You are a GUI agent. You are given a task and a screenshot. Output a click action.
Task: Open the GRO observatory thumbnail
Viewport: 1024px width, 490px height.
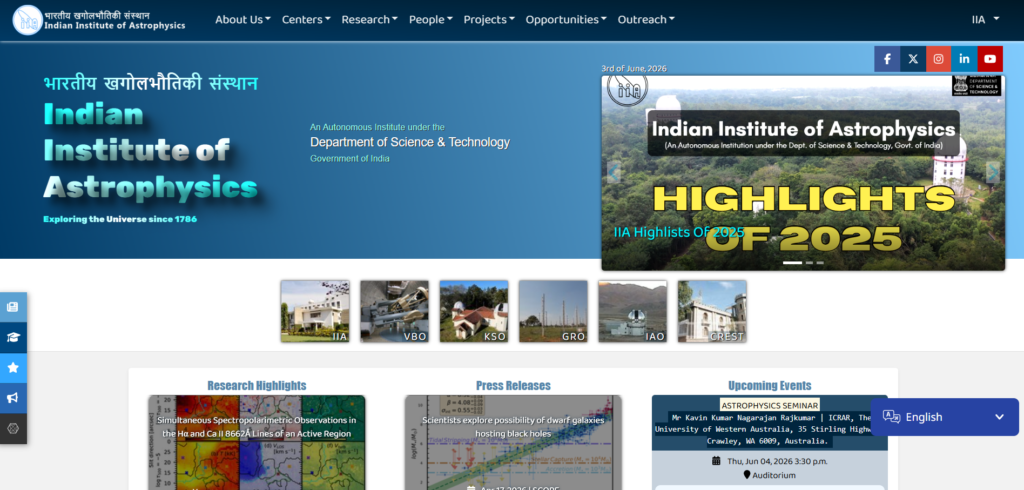553,311
